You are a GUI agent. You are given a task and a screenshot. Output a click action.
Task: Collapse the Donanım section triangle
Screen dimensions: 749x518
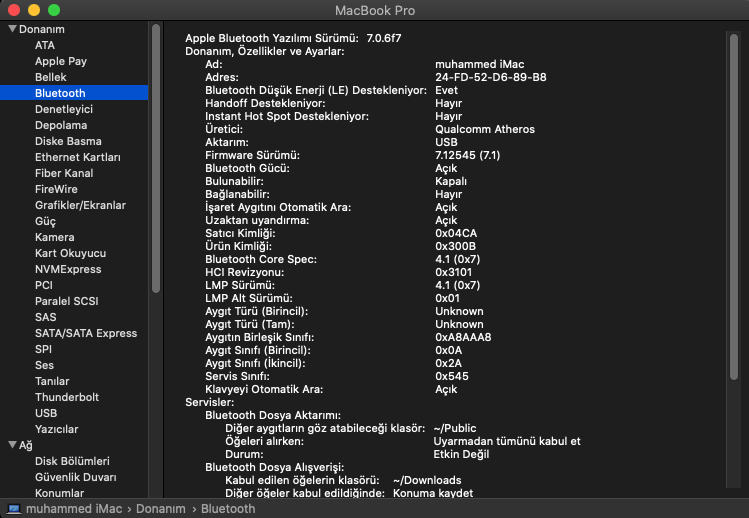coord(12,29)
